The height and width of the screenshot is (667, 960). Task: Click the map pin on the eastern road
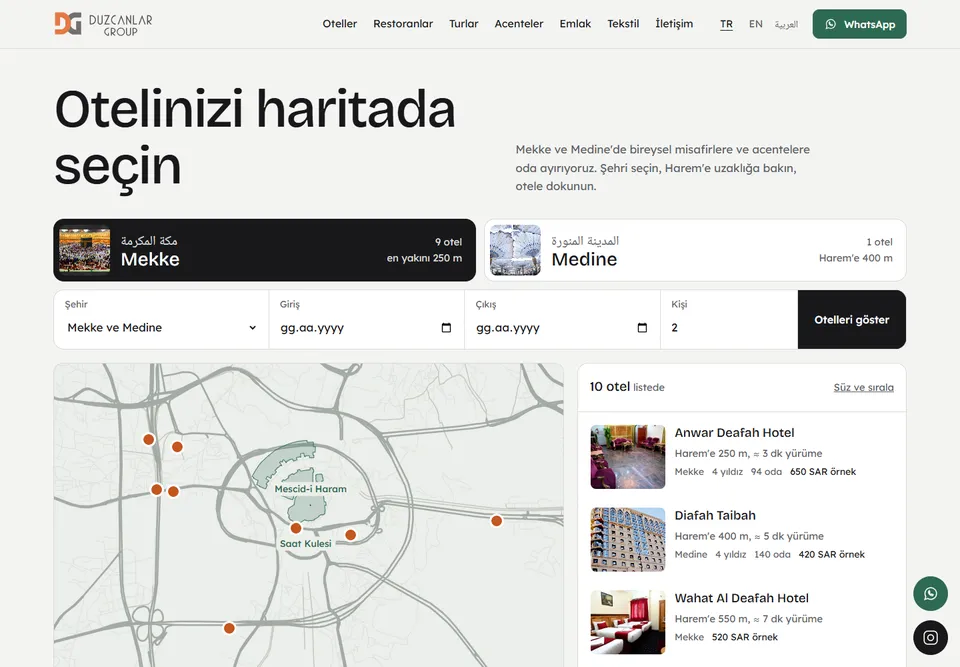coord(497,521)
